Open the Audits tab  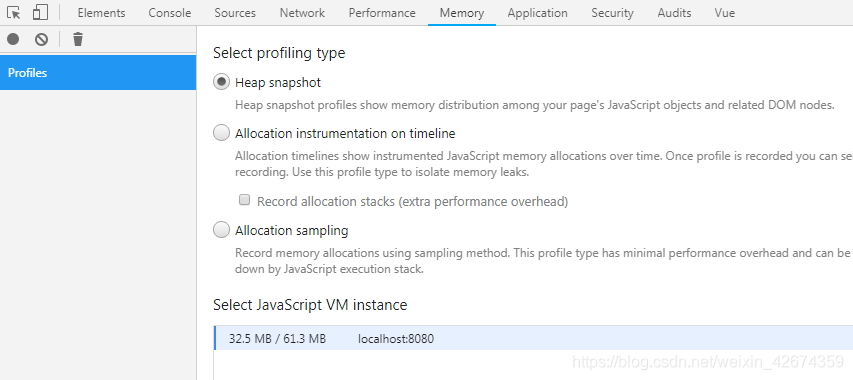pyautogui.click(x=674, y=13)
